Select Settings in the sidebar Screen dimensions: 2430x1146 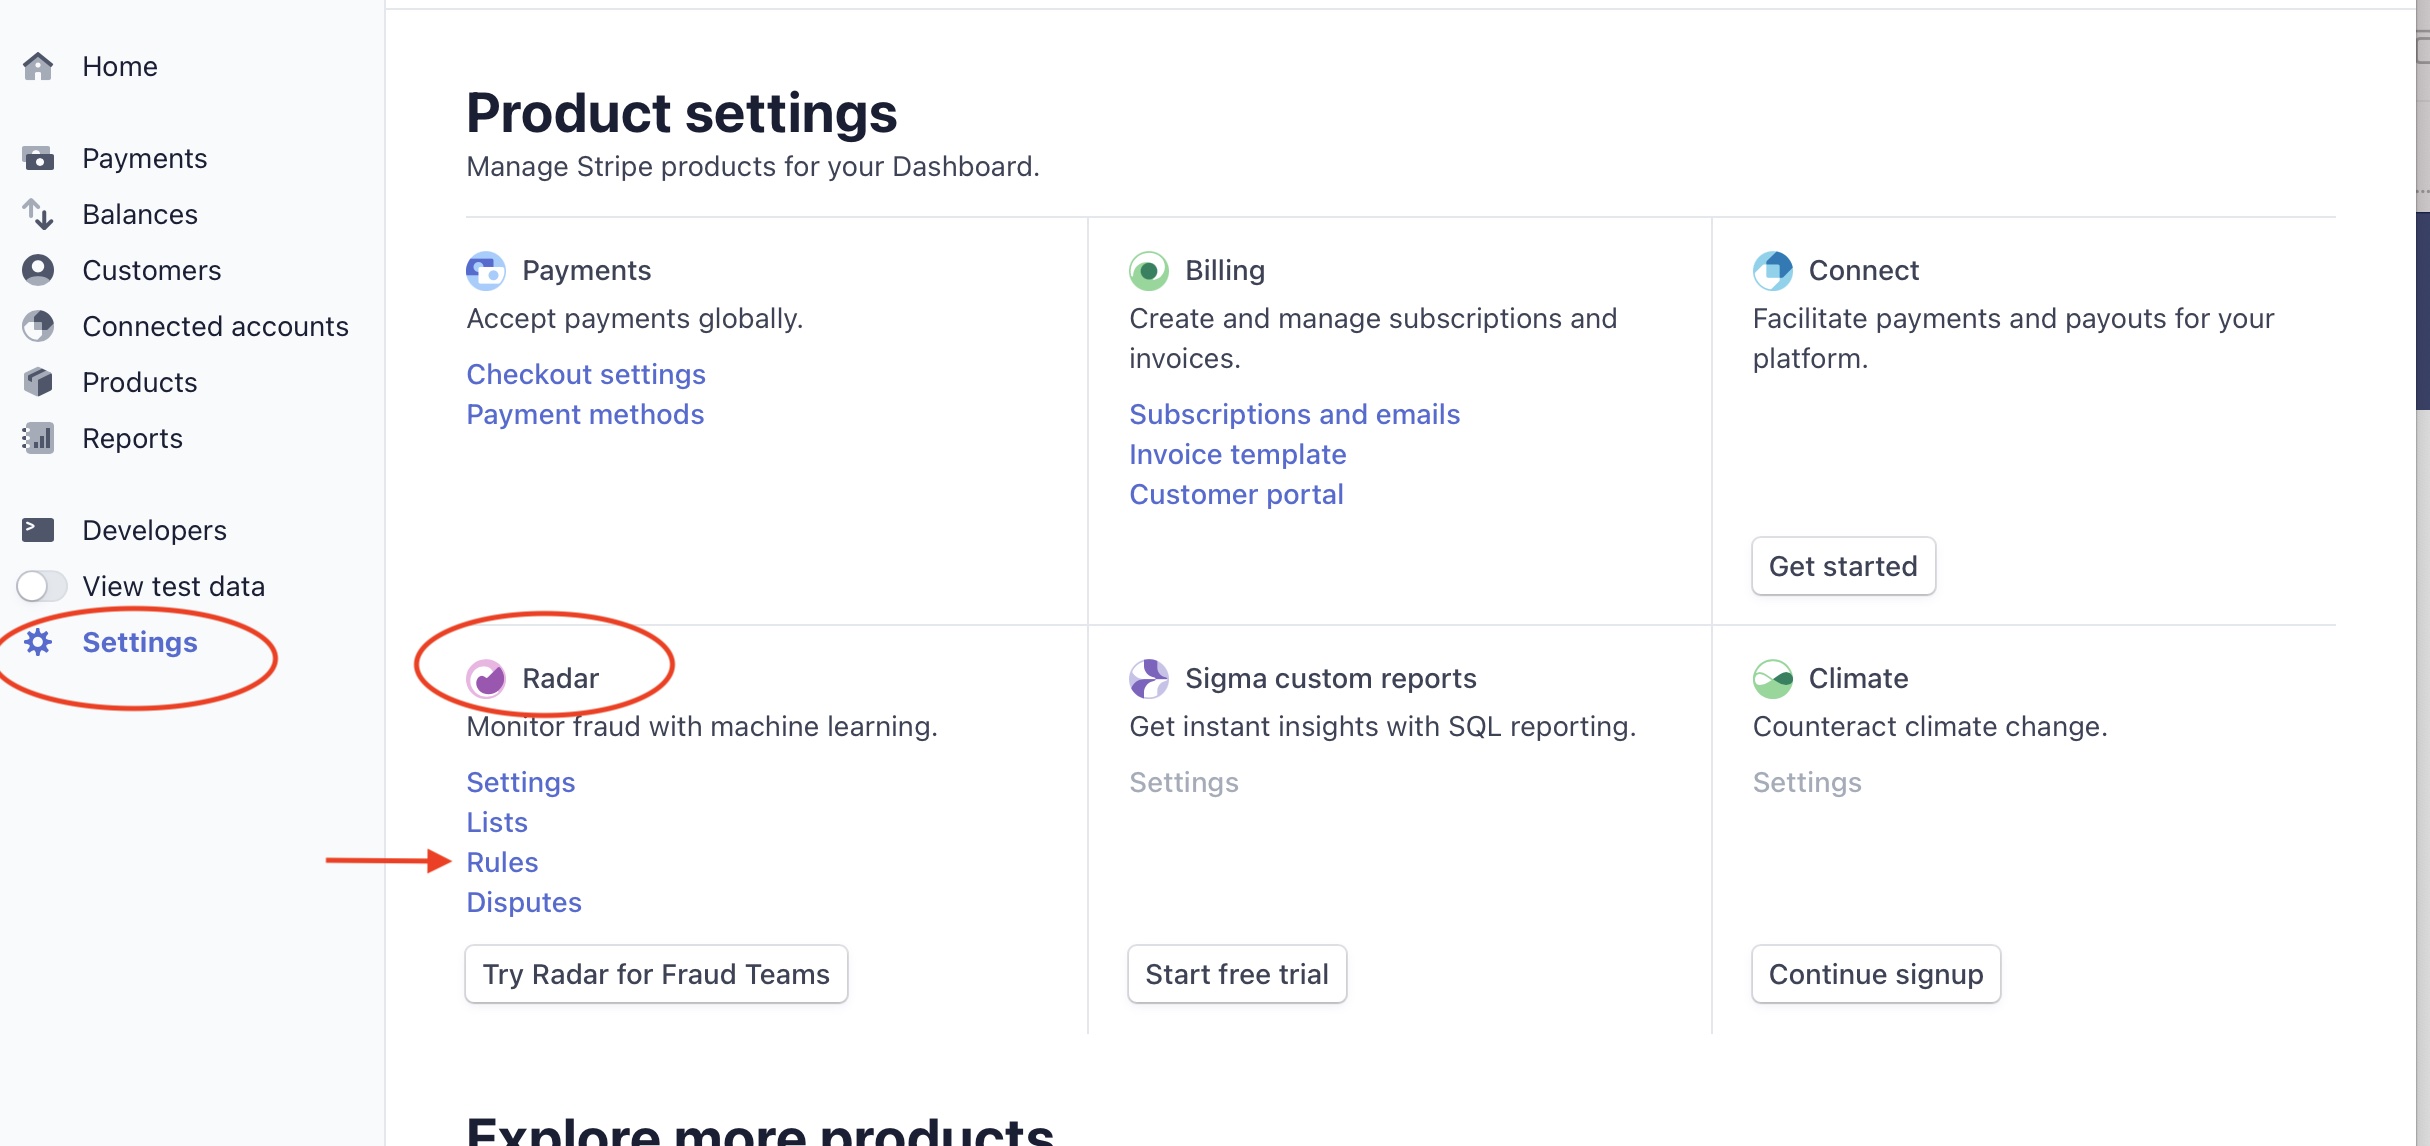[140, 642]
